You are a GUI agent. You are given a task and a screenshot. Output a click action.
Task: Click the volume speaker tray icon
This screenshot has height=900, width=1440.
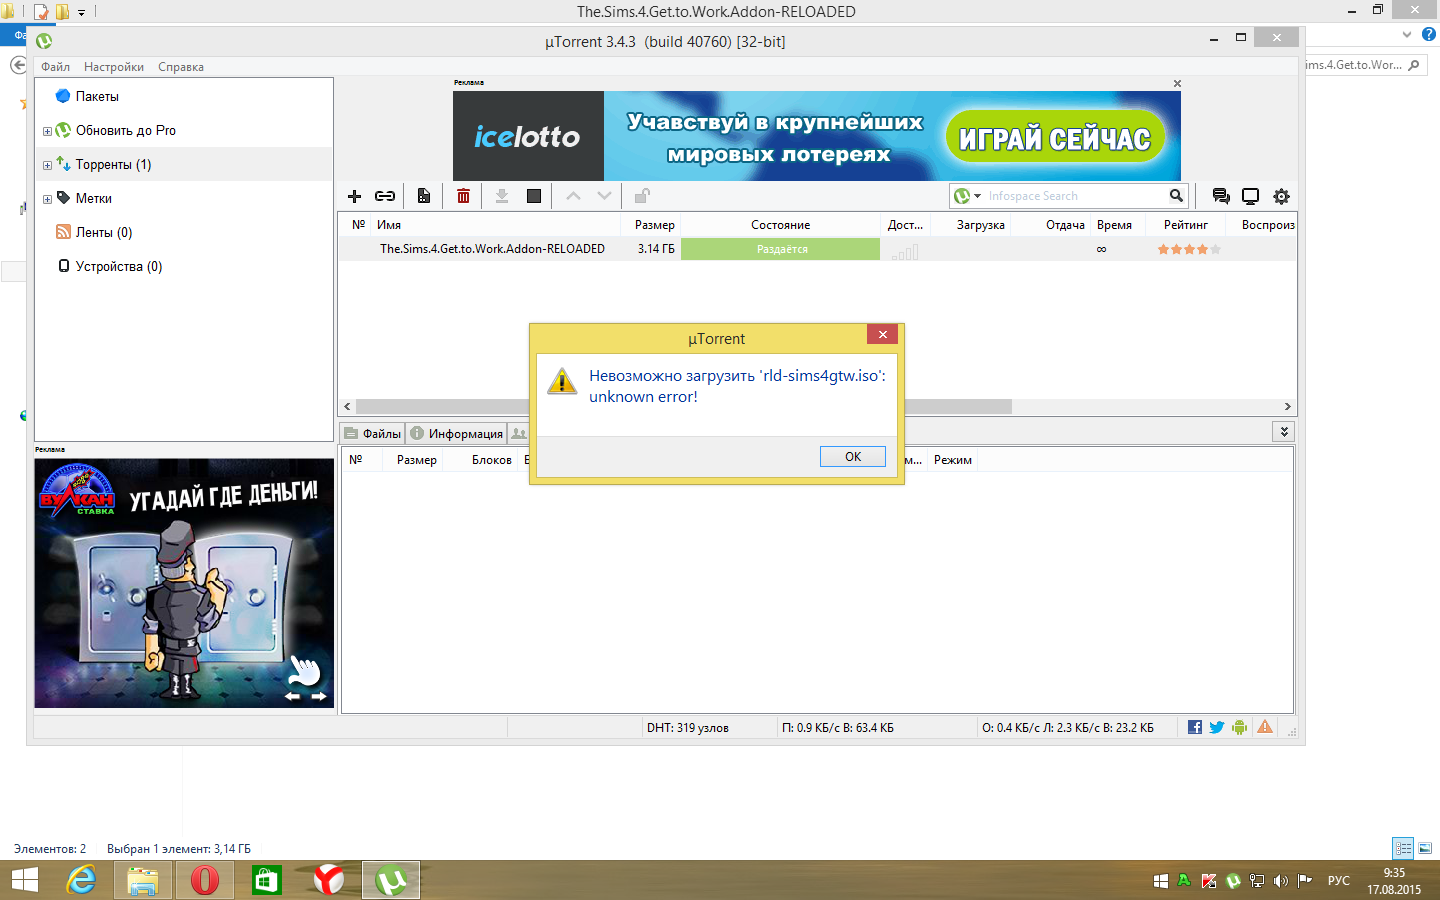click(1281, 881)
